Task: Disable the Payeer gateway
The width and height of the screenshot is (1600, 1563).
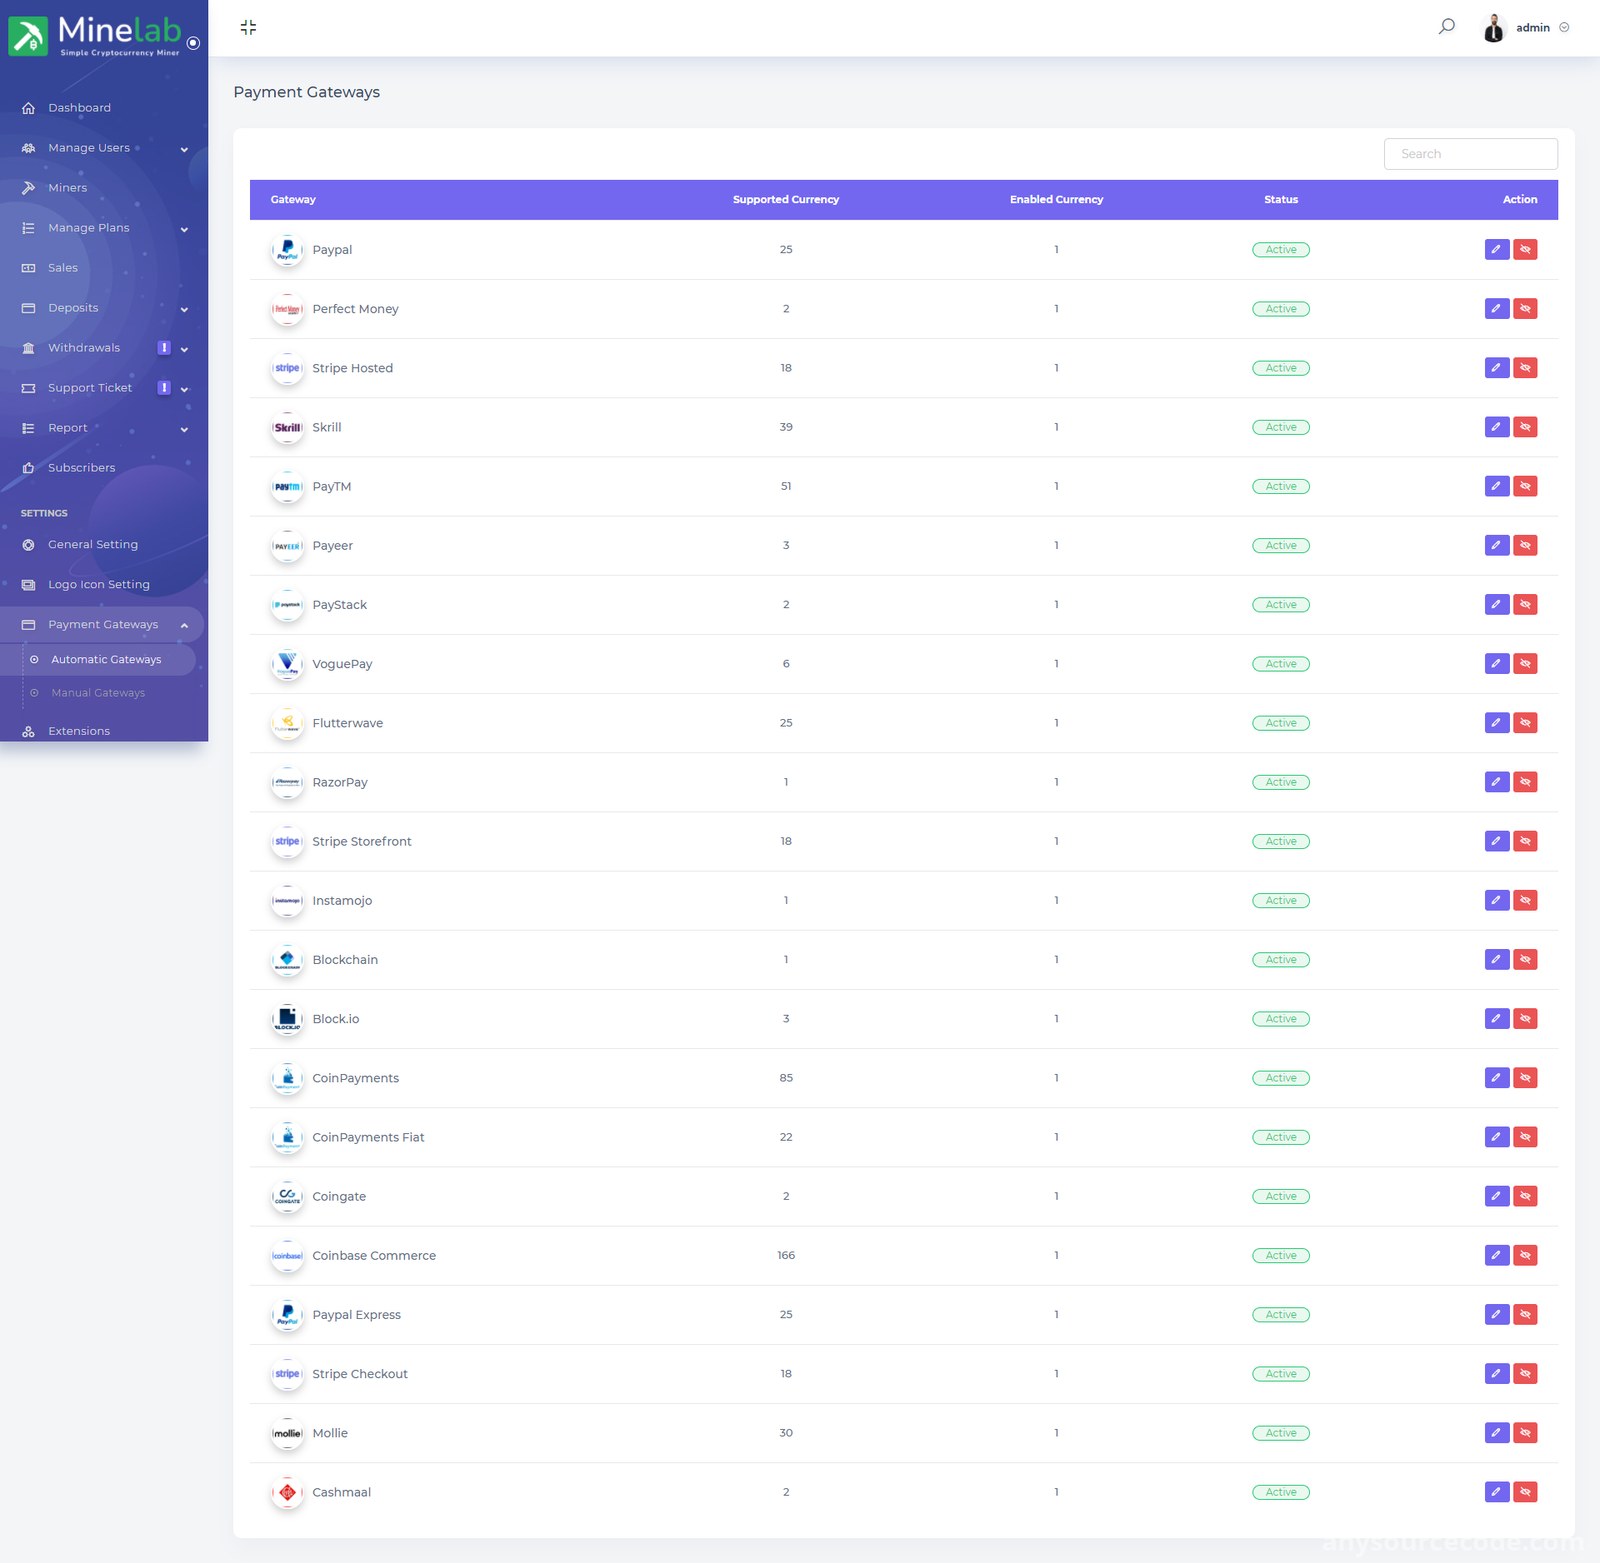Action: [x=1525, y=545]
